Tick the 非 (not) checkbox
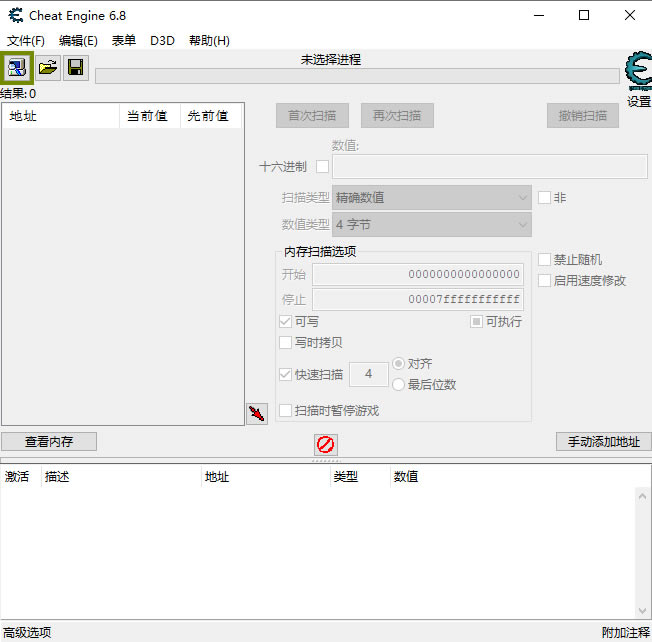Screen dimensions: 652x642 545,198
